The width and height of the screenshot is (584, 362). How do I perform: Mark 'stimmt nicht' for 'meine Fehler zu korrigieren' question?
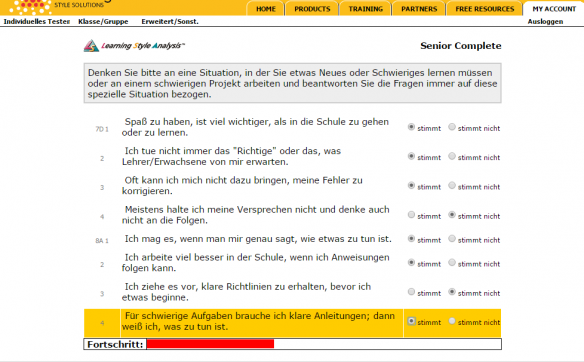(x=452, y=185)
